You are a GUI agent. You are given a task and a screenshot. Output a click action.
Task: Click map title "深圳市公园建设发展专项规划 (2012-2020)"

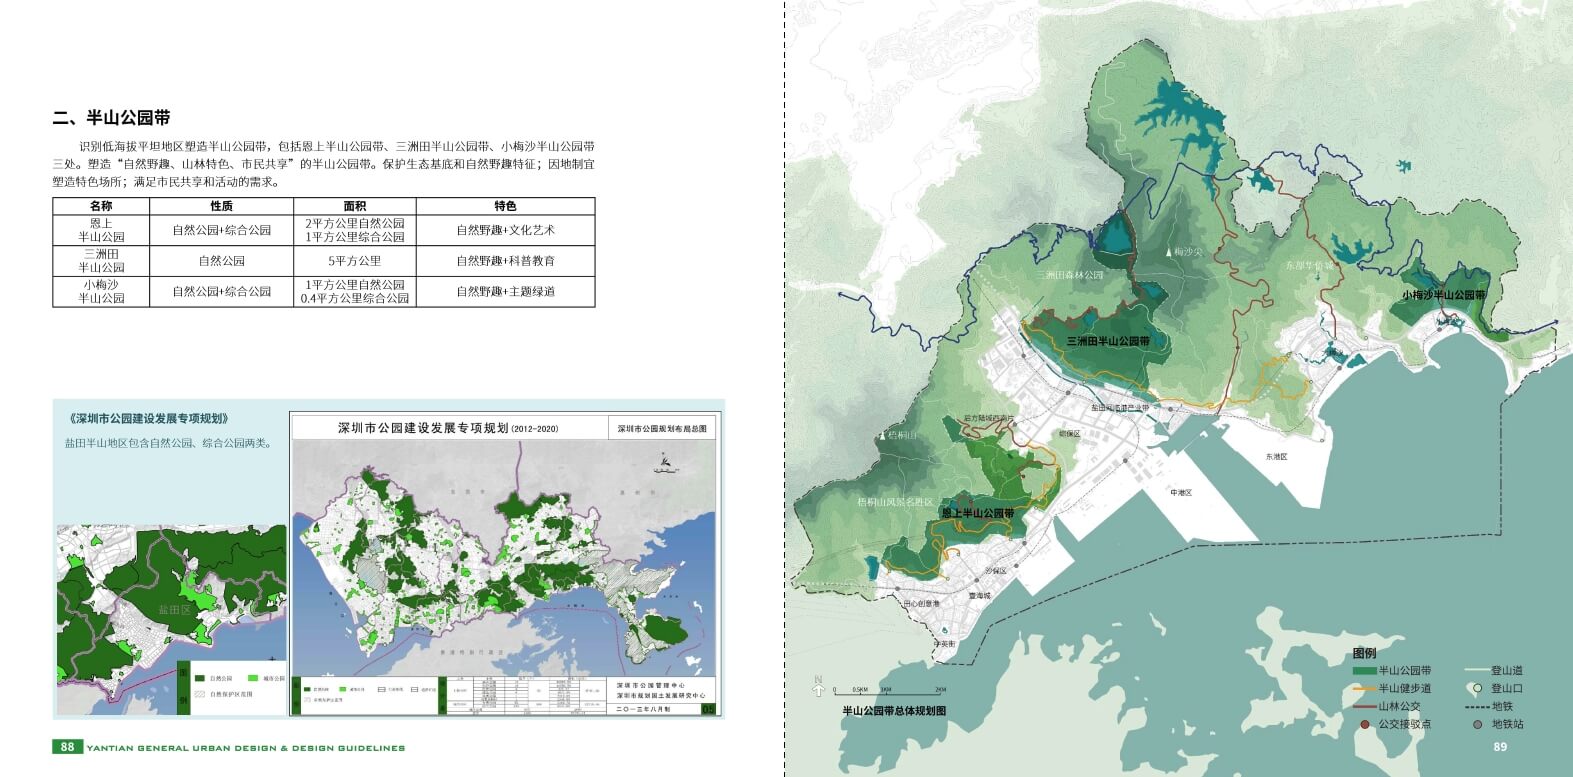point(447,428)
